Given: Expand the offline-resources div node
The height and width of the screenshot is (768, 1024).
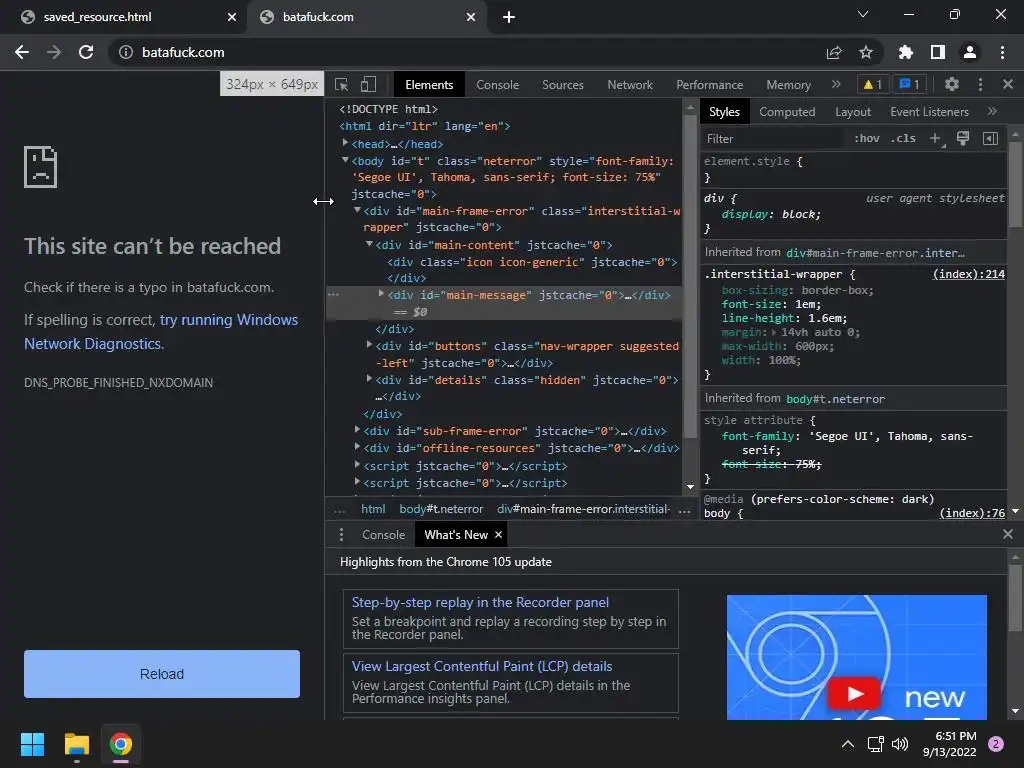Looking at the screenshot, I should coord(357,447).
